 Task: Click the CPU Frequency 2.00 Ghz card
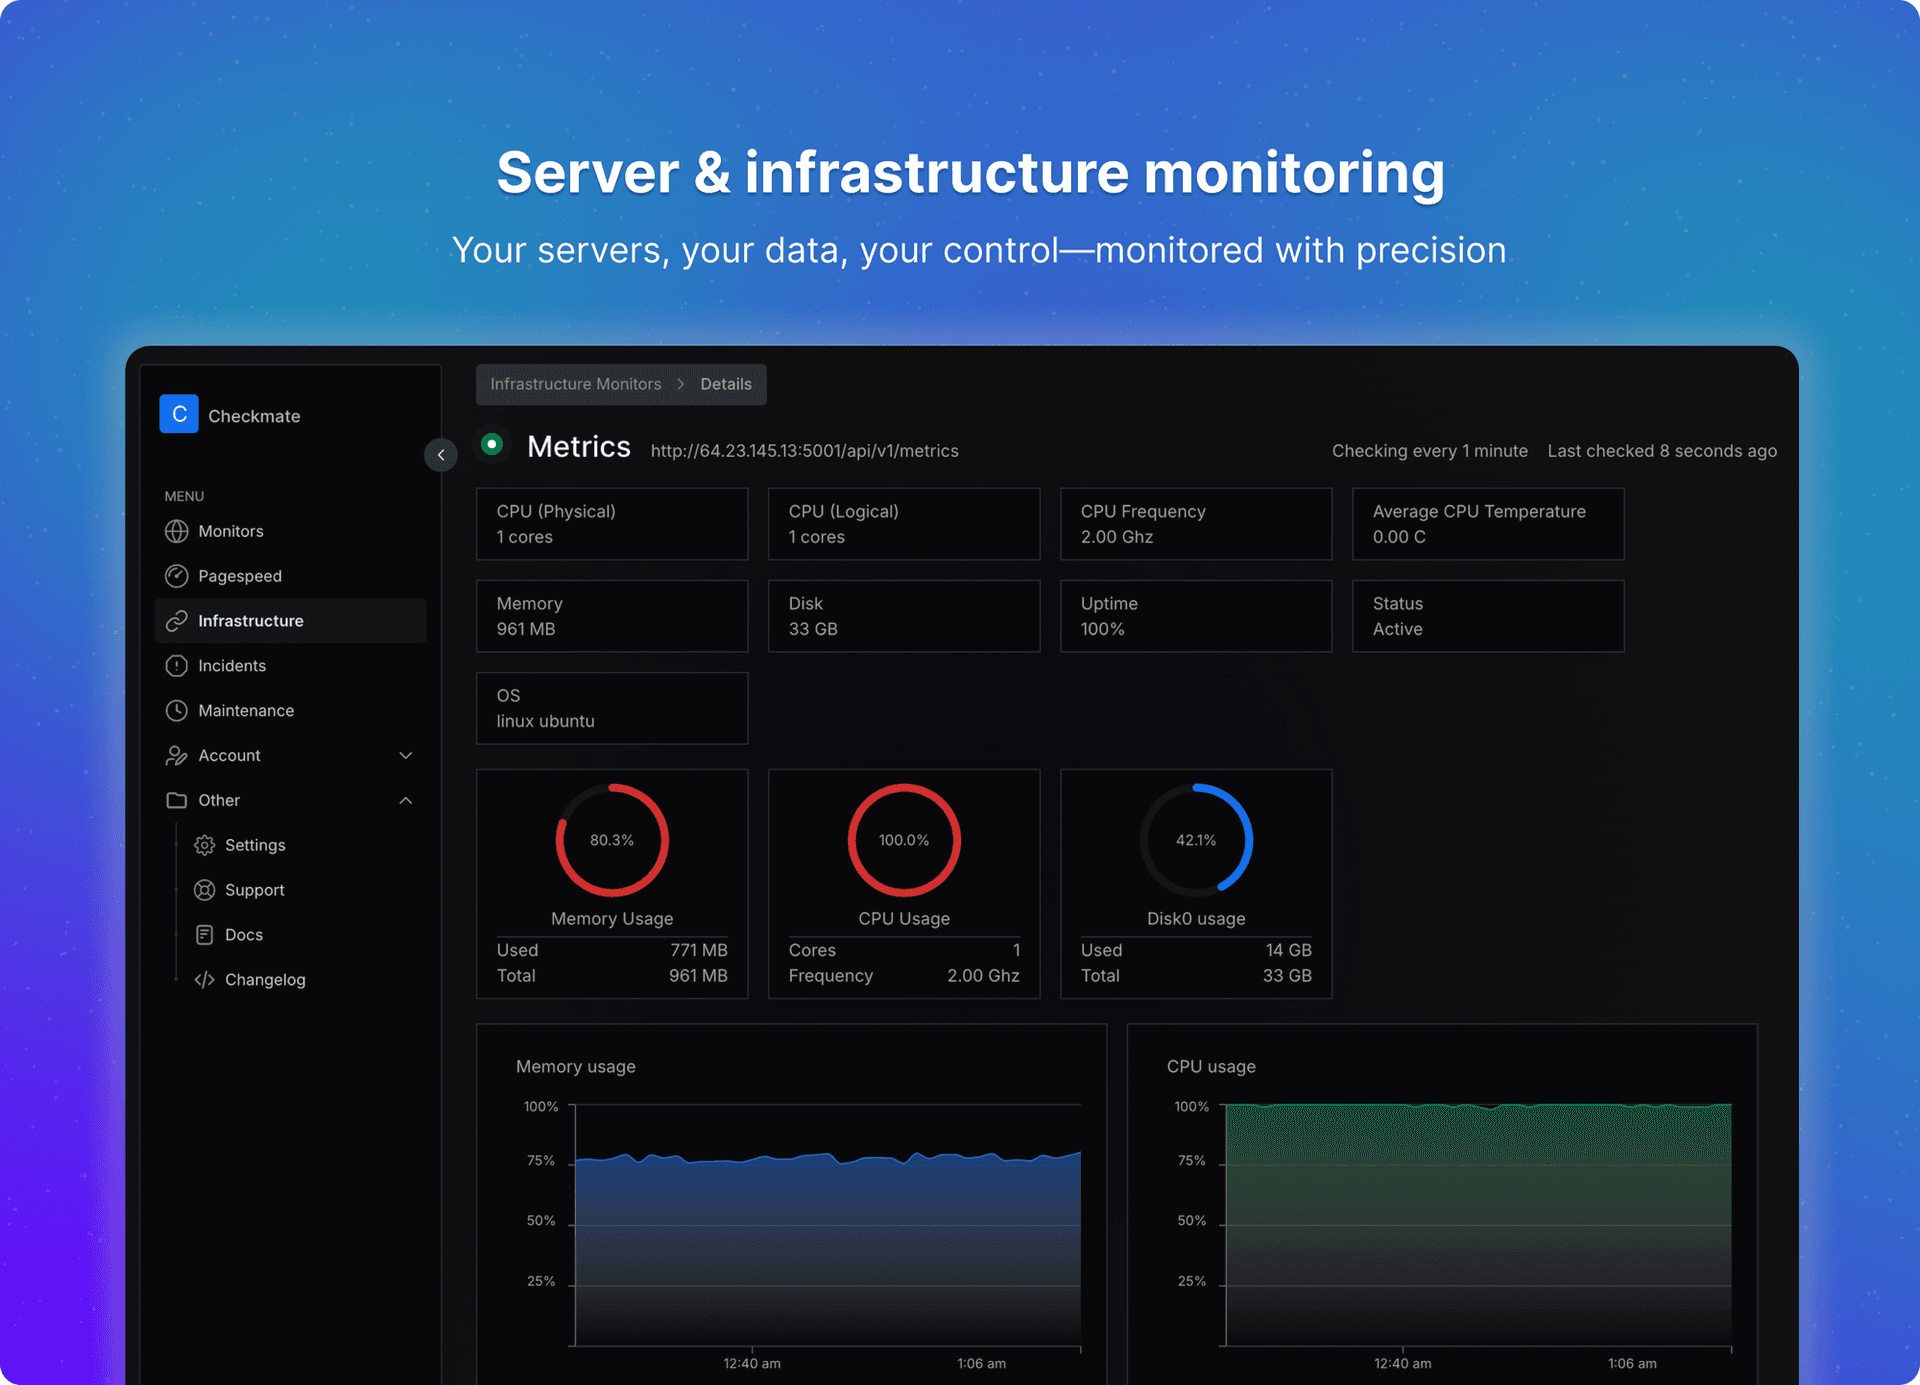click(1196, 524)
